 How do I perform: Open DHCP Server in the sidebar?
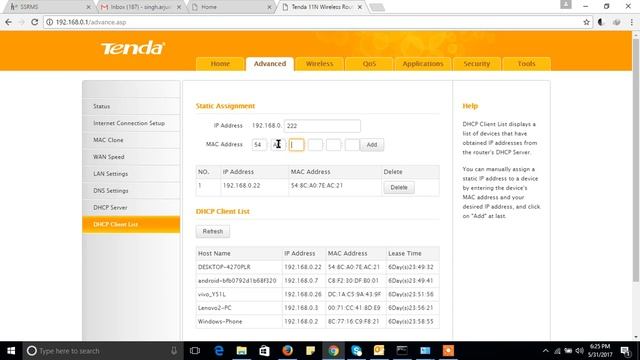coord(131,207)
